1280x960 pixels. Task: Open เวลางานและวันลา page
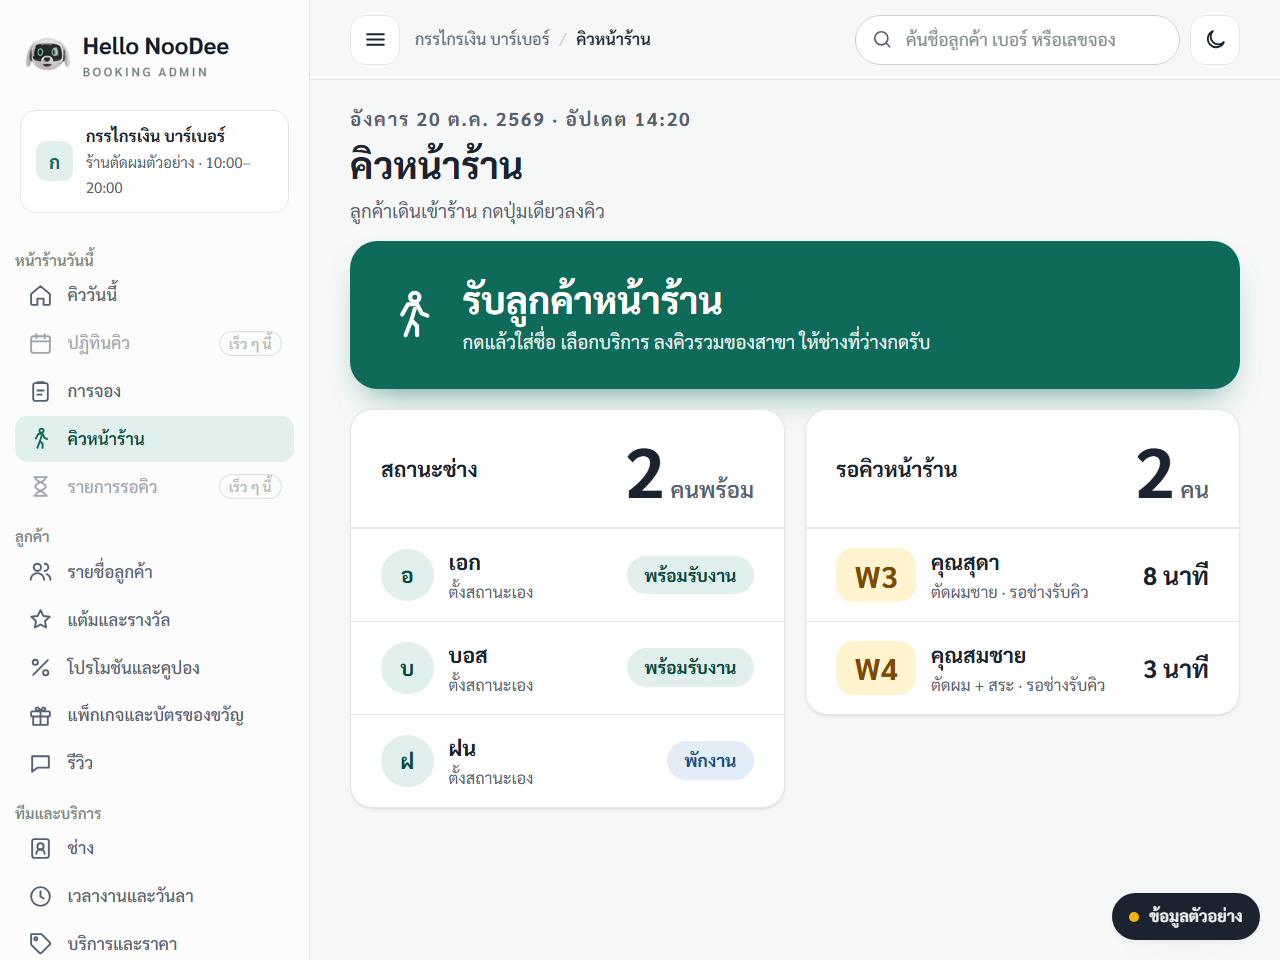[x=154, y=896]
